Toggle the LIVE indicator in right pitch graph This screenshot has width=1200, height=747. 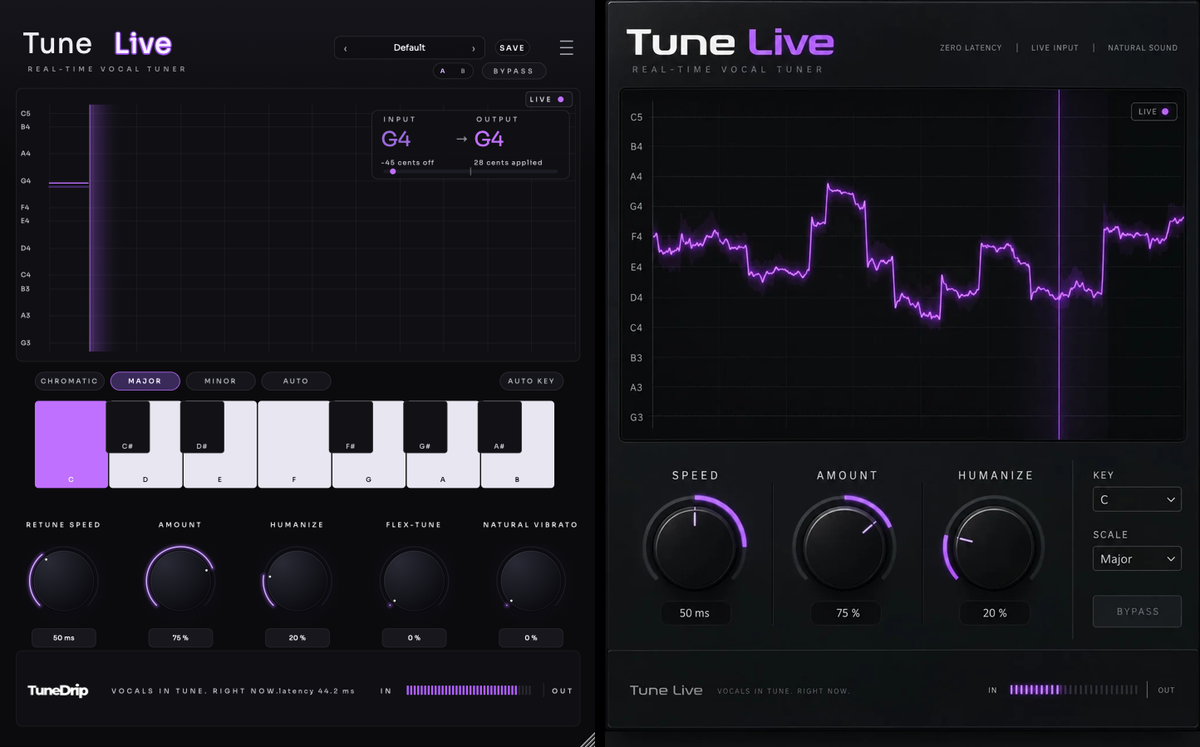click(x=1153, y=112)
